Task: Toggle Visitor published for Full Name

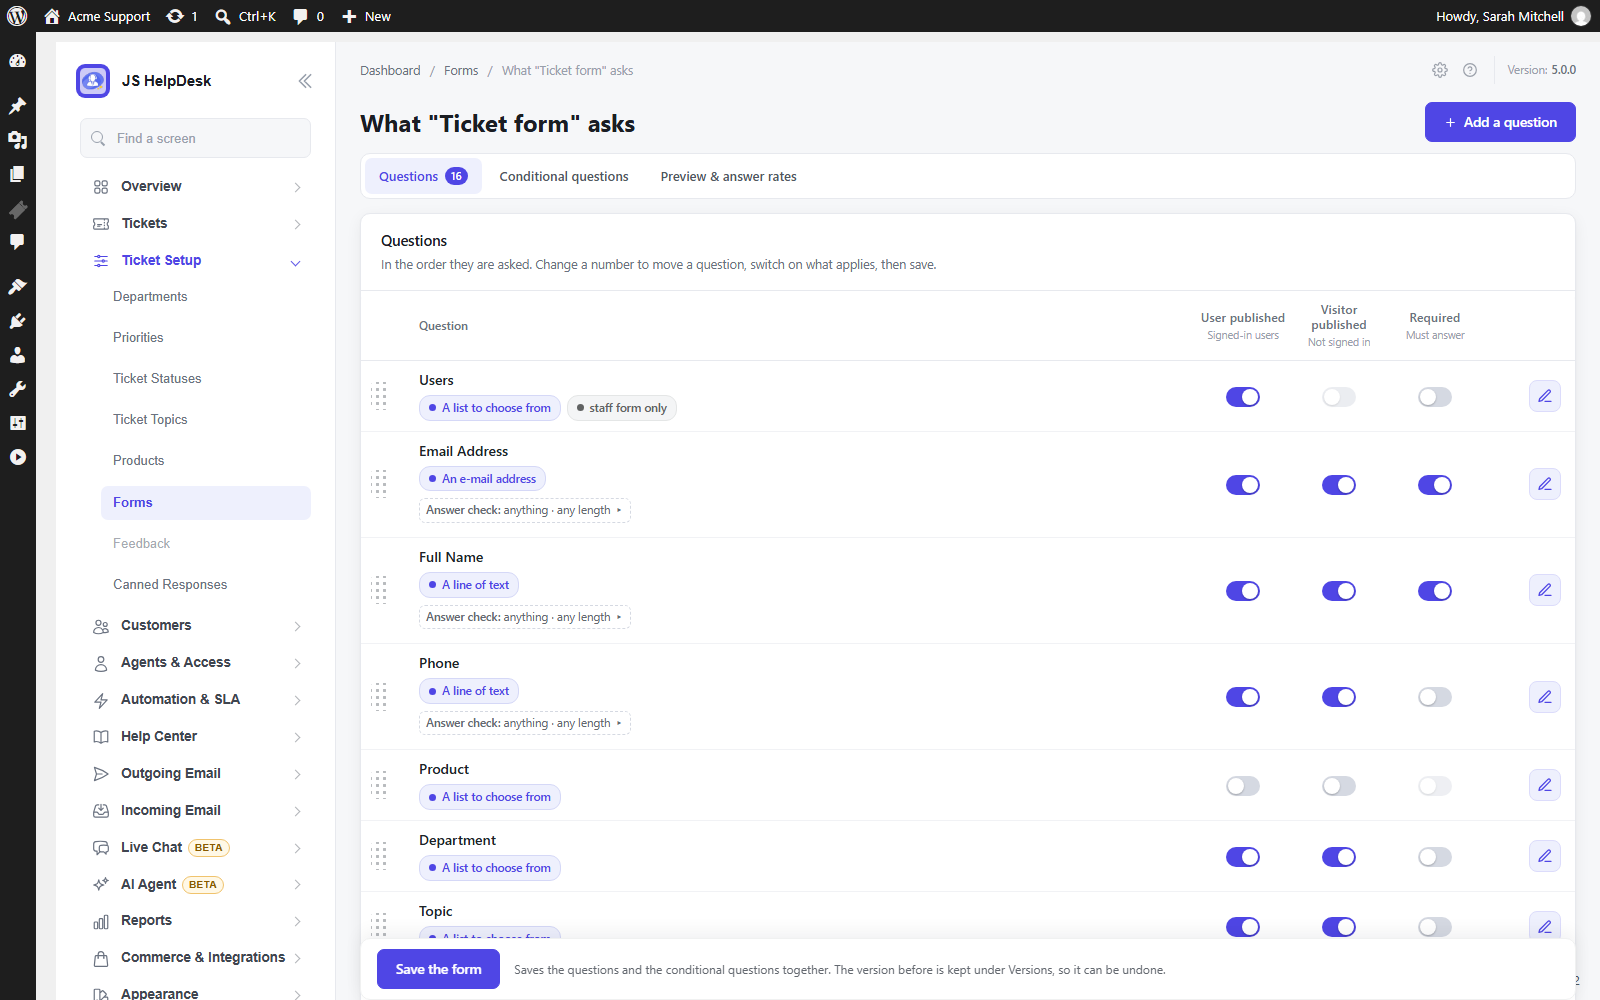Action: (x=1339, y=591)
